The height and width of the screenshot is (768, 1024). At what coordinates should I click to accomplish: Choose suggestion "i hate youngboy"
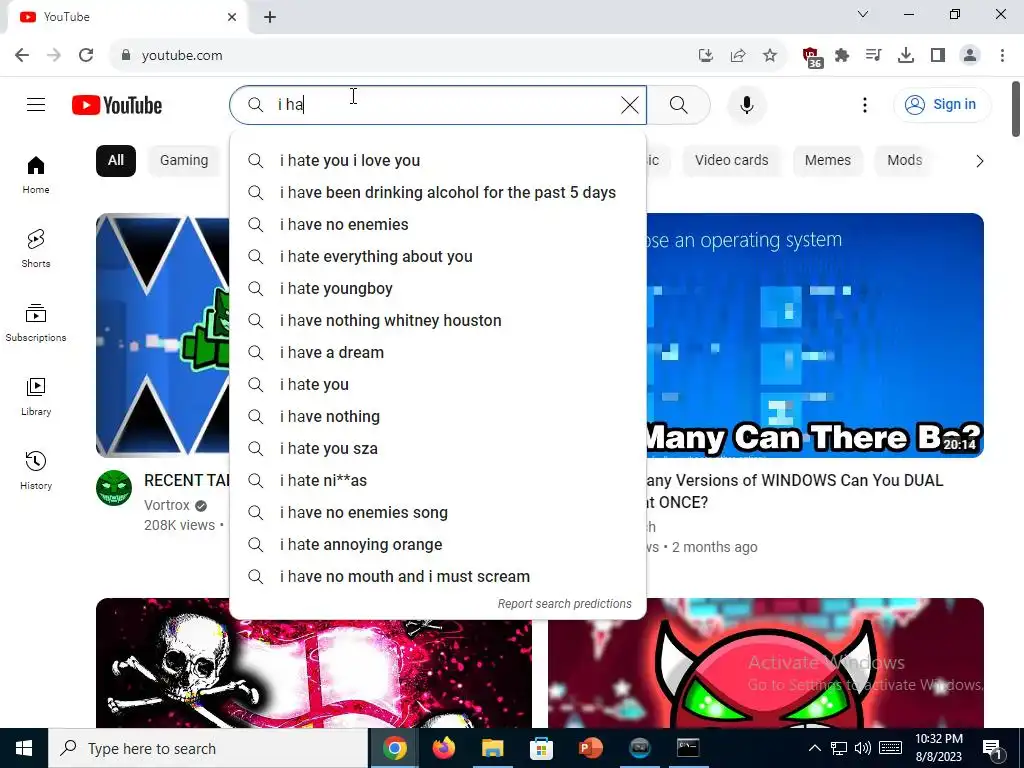[x=438, y=289]
